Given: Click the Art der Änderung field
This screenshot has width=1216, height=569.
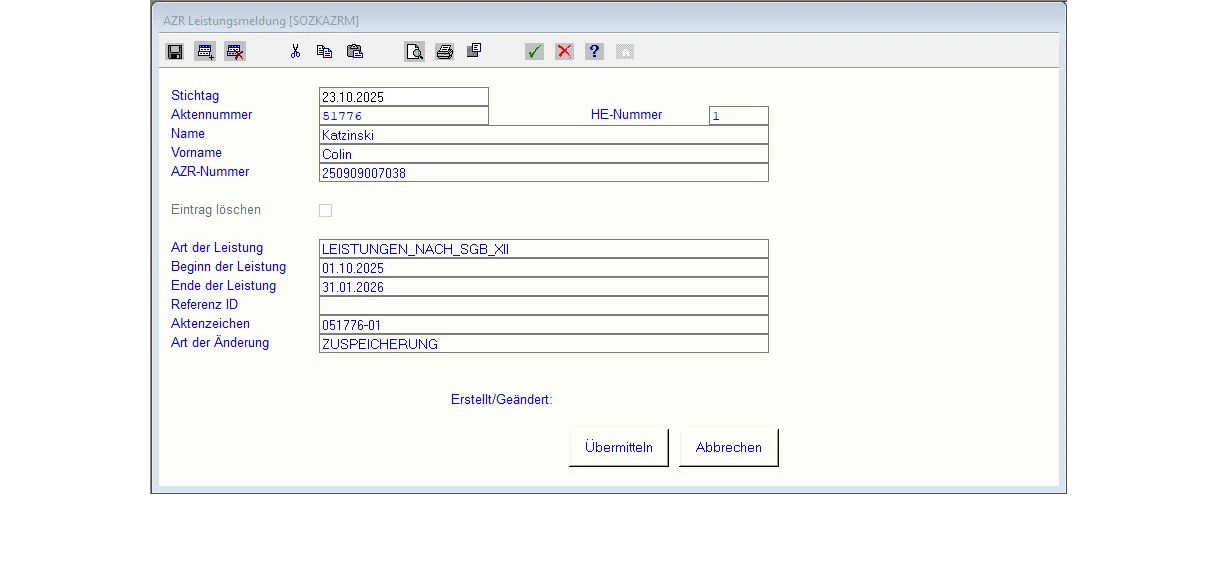Looking at the screenshot, I should (x=543, y=344).
